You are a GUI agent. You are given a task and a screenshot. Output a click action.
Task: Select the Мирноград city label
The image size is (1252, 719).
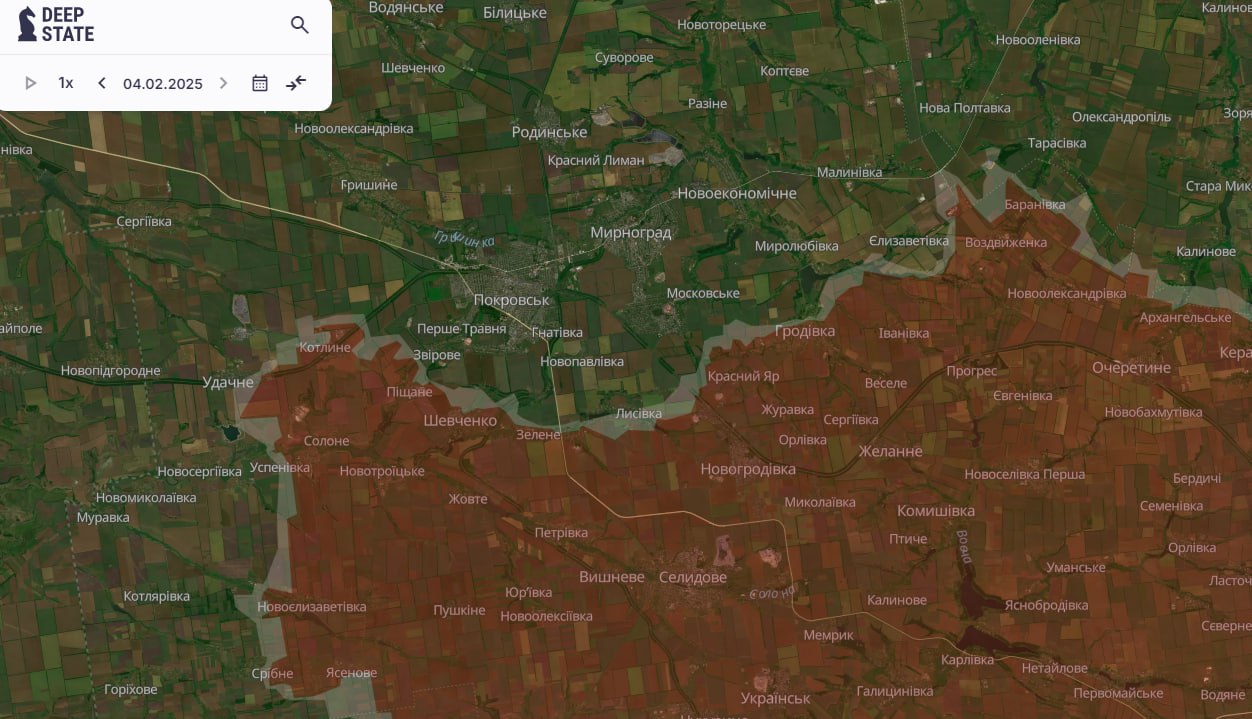630,233
